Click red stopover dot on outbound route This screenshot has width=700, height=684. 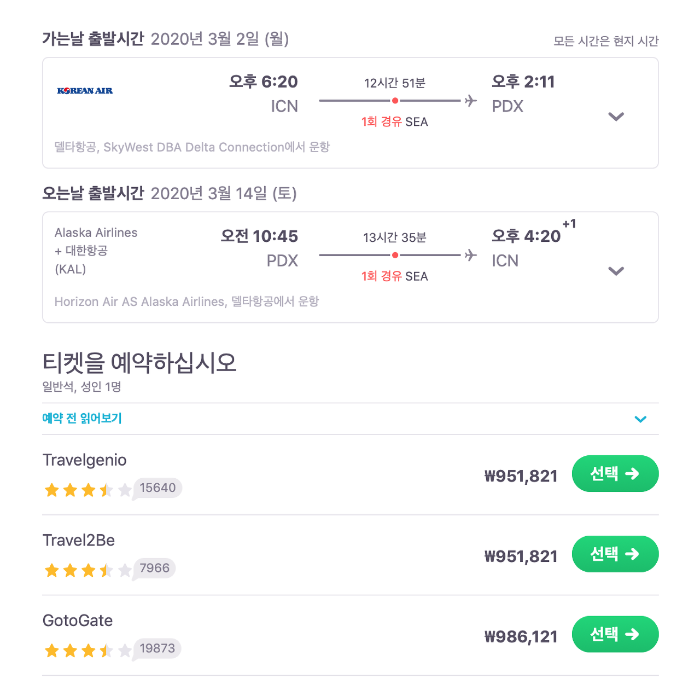tap(395, 101)
